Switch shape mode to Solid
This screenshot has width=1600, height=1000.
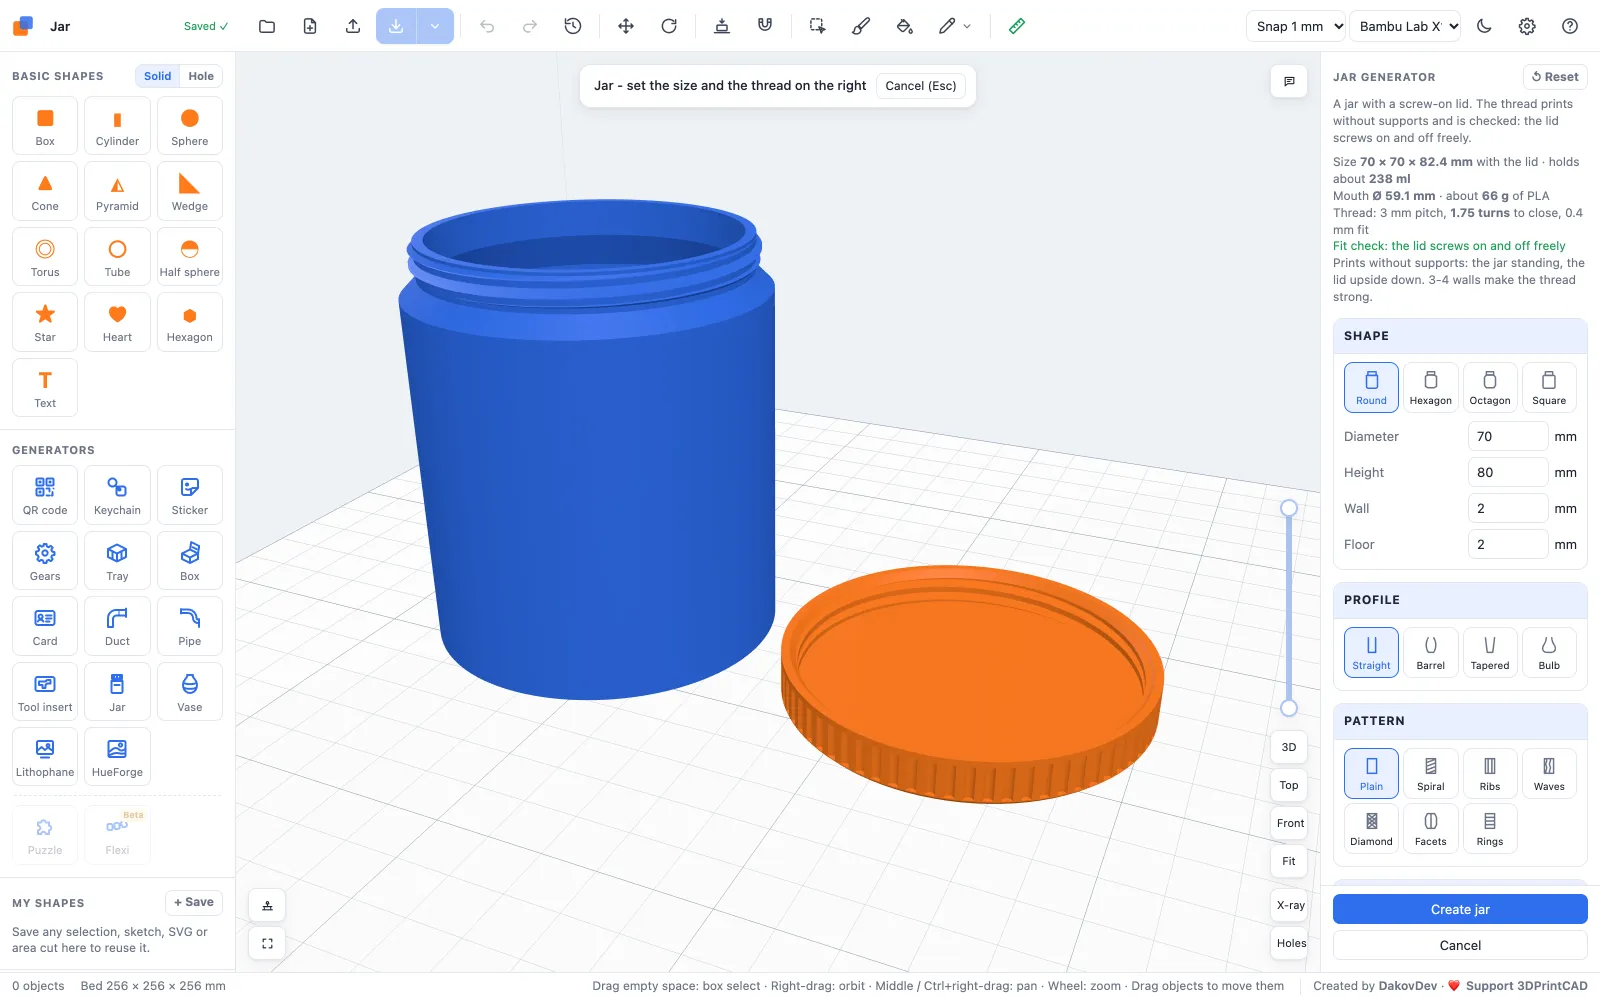[x=157, y=76]
